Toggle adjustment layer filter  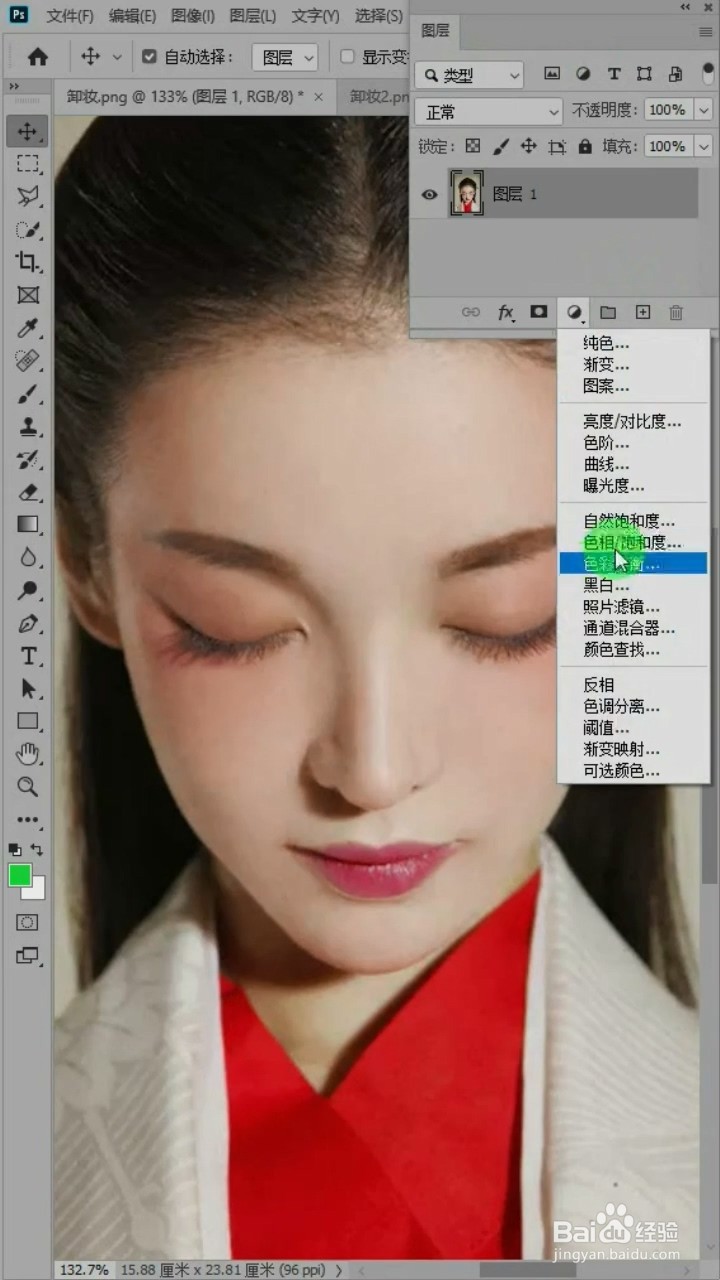[x=583, y=74]
